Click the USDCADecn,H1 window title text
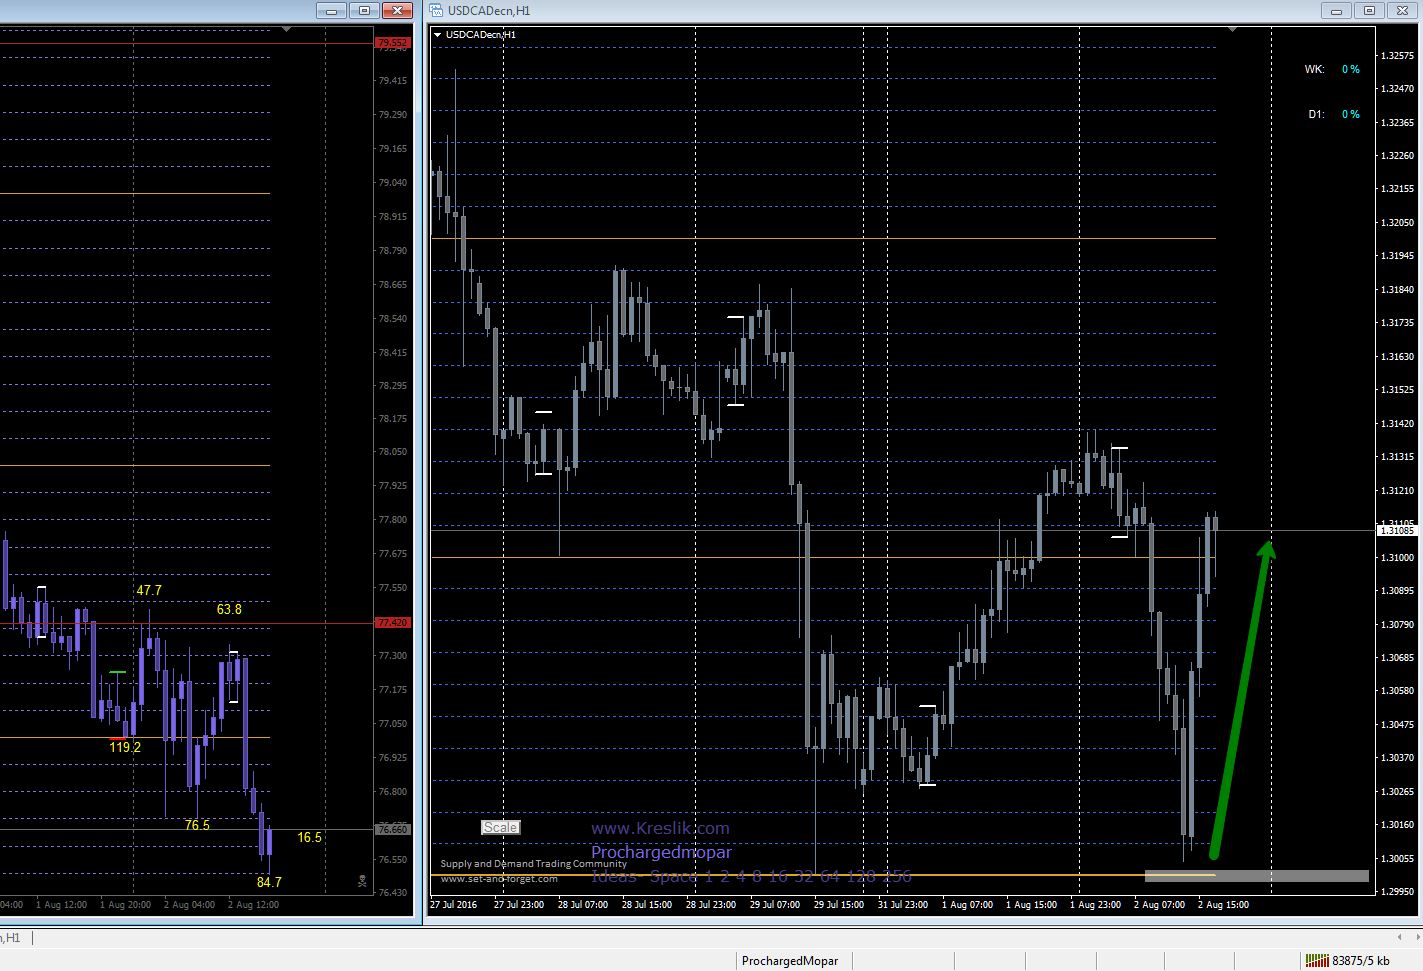Image resolution: width=1423 pixels, height=971 pixels. [x=489, y=11]
